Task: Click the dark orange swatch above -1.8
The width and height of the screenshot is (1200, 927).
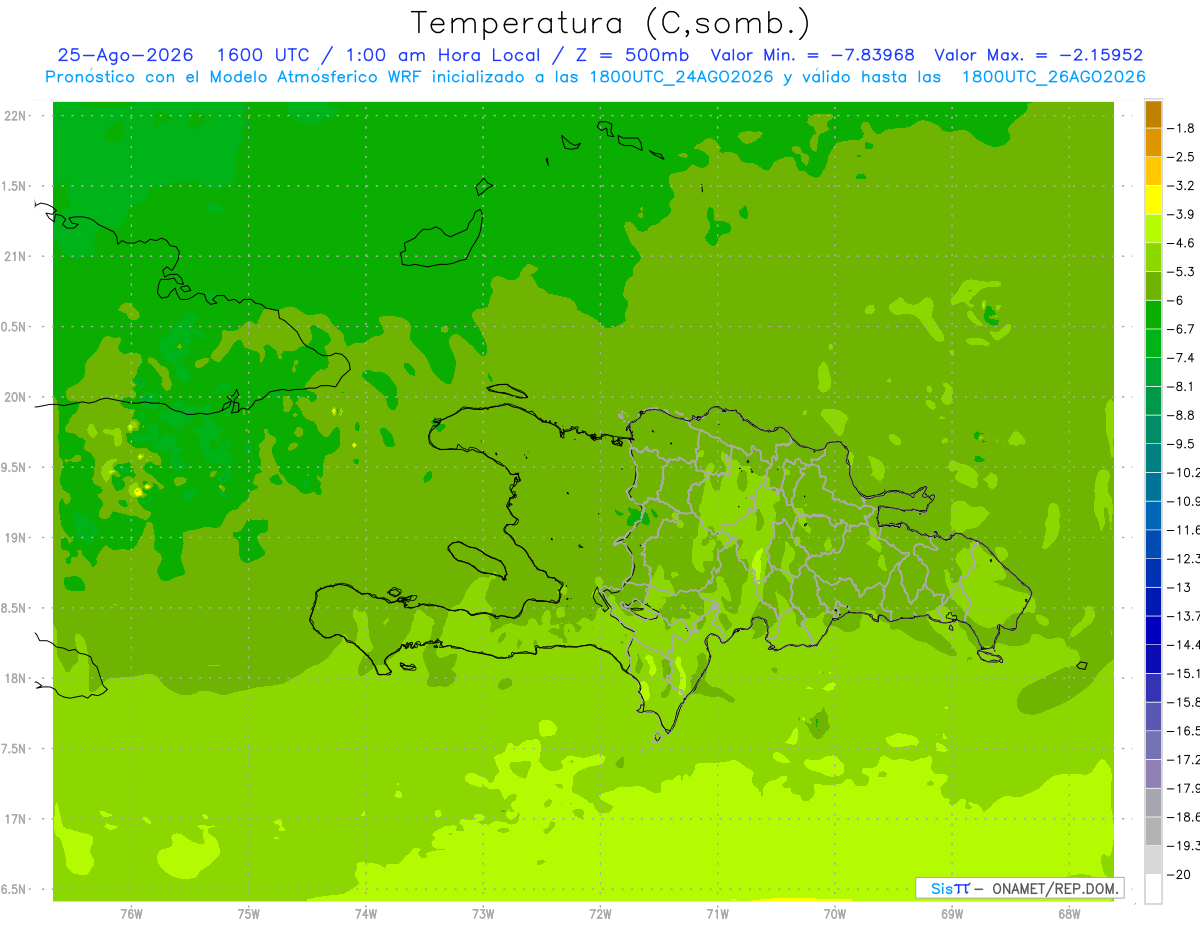Action: [1153, 114]
